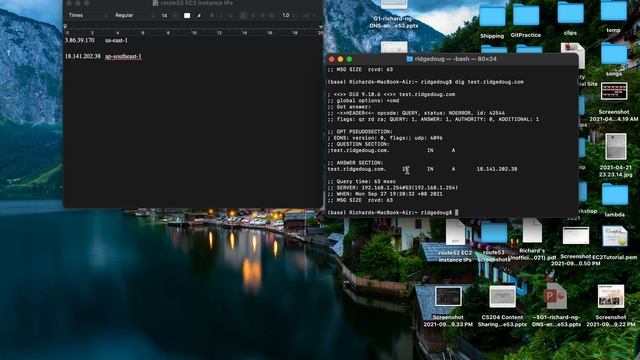Click the IP address 3.86.39.170 in TextEdit
This screenshot has height=360, width=640.
[x=80, y=40]
